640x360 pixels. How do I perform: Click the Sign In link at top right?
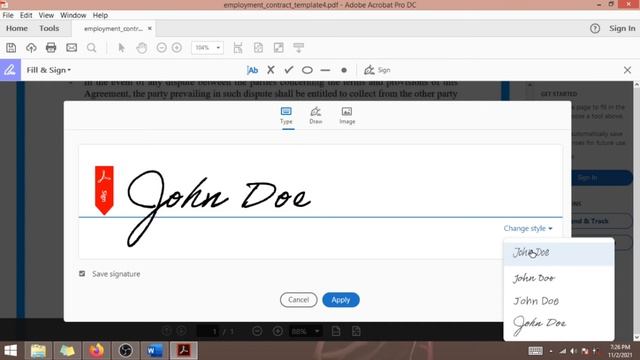622,28
